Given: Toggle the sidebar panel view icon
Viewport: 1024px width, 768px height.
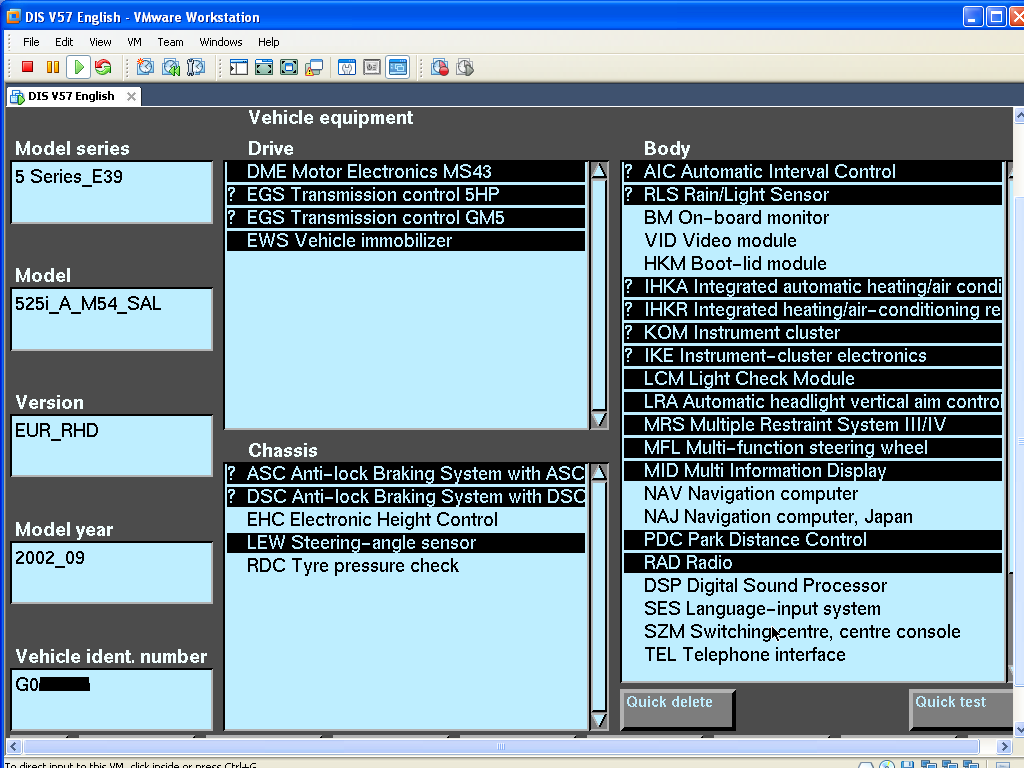Looking at the screenshot, I should 239,67.
